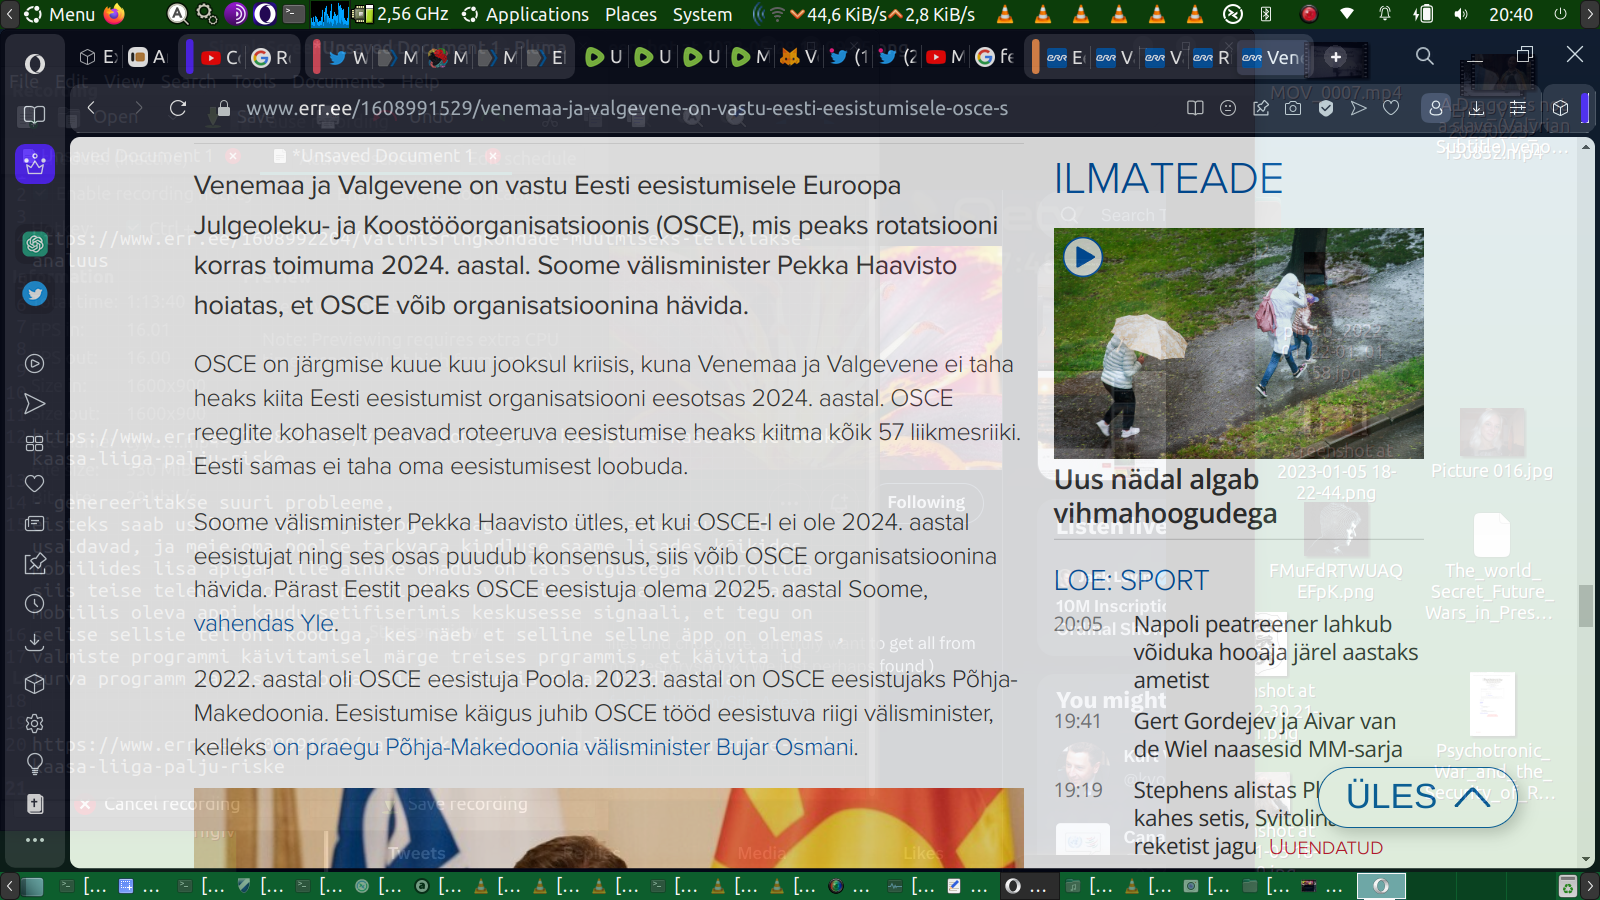This screenshot has width=1600, height=900.
Task: Jump to top with the ÜLES button
Action: click(1417, 797)
